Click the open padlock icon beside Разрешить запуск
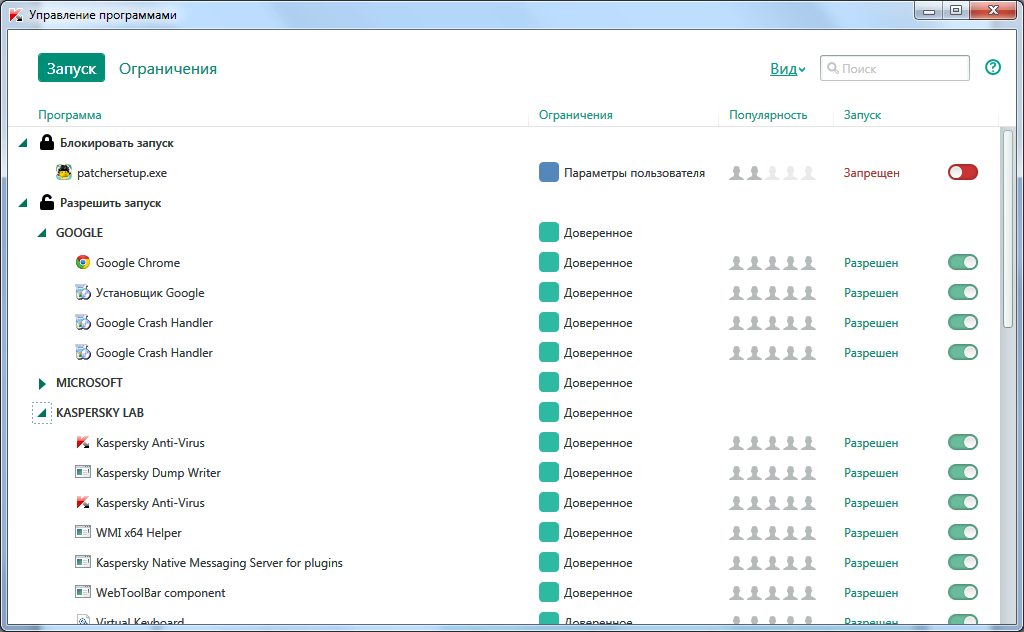This screenshot has width=1024, height=632. [46, 203]
